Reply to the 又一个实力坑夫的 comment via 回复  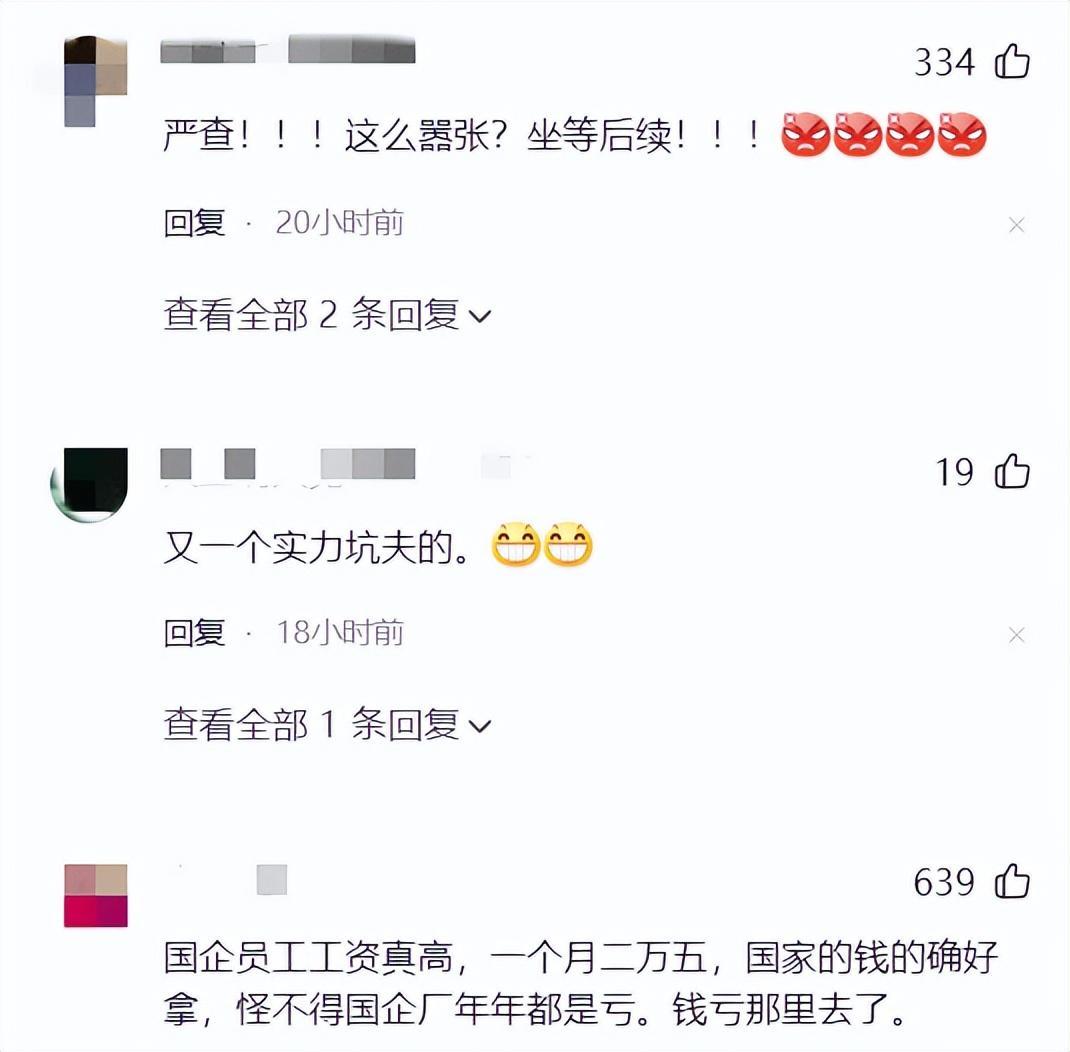(x=194, y=633)
